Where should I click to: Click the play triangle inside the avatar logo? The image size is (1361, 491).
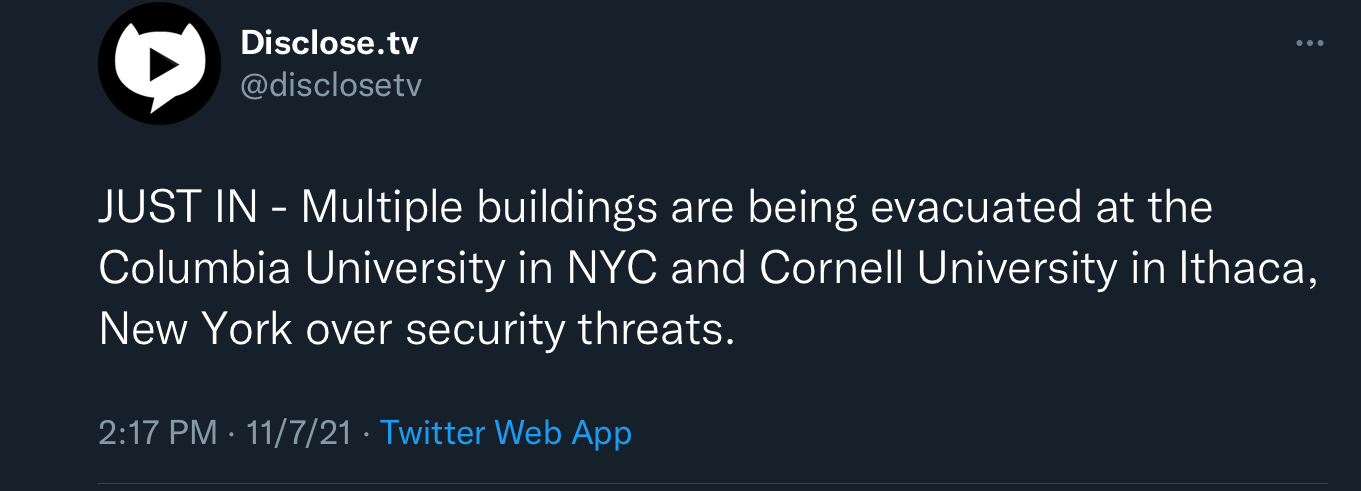(x=161, y=65)
